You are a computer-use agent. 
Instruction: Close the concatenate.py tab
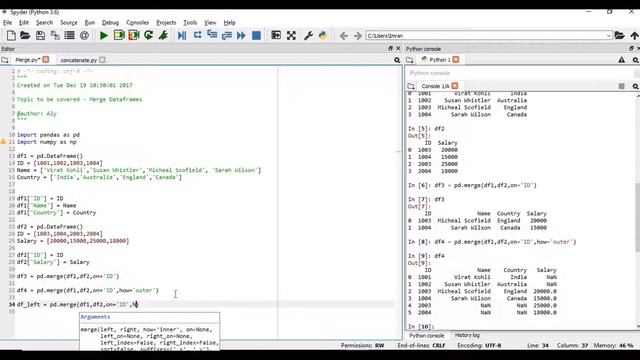[102, 60]
